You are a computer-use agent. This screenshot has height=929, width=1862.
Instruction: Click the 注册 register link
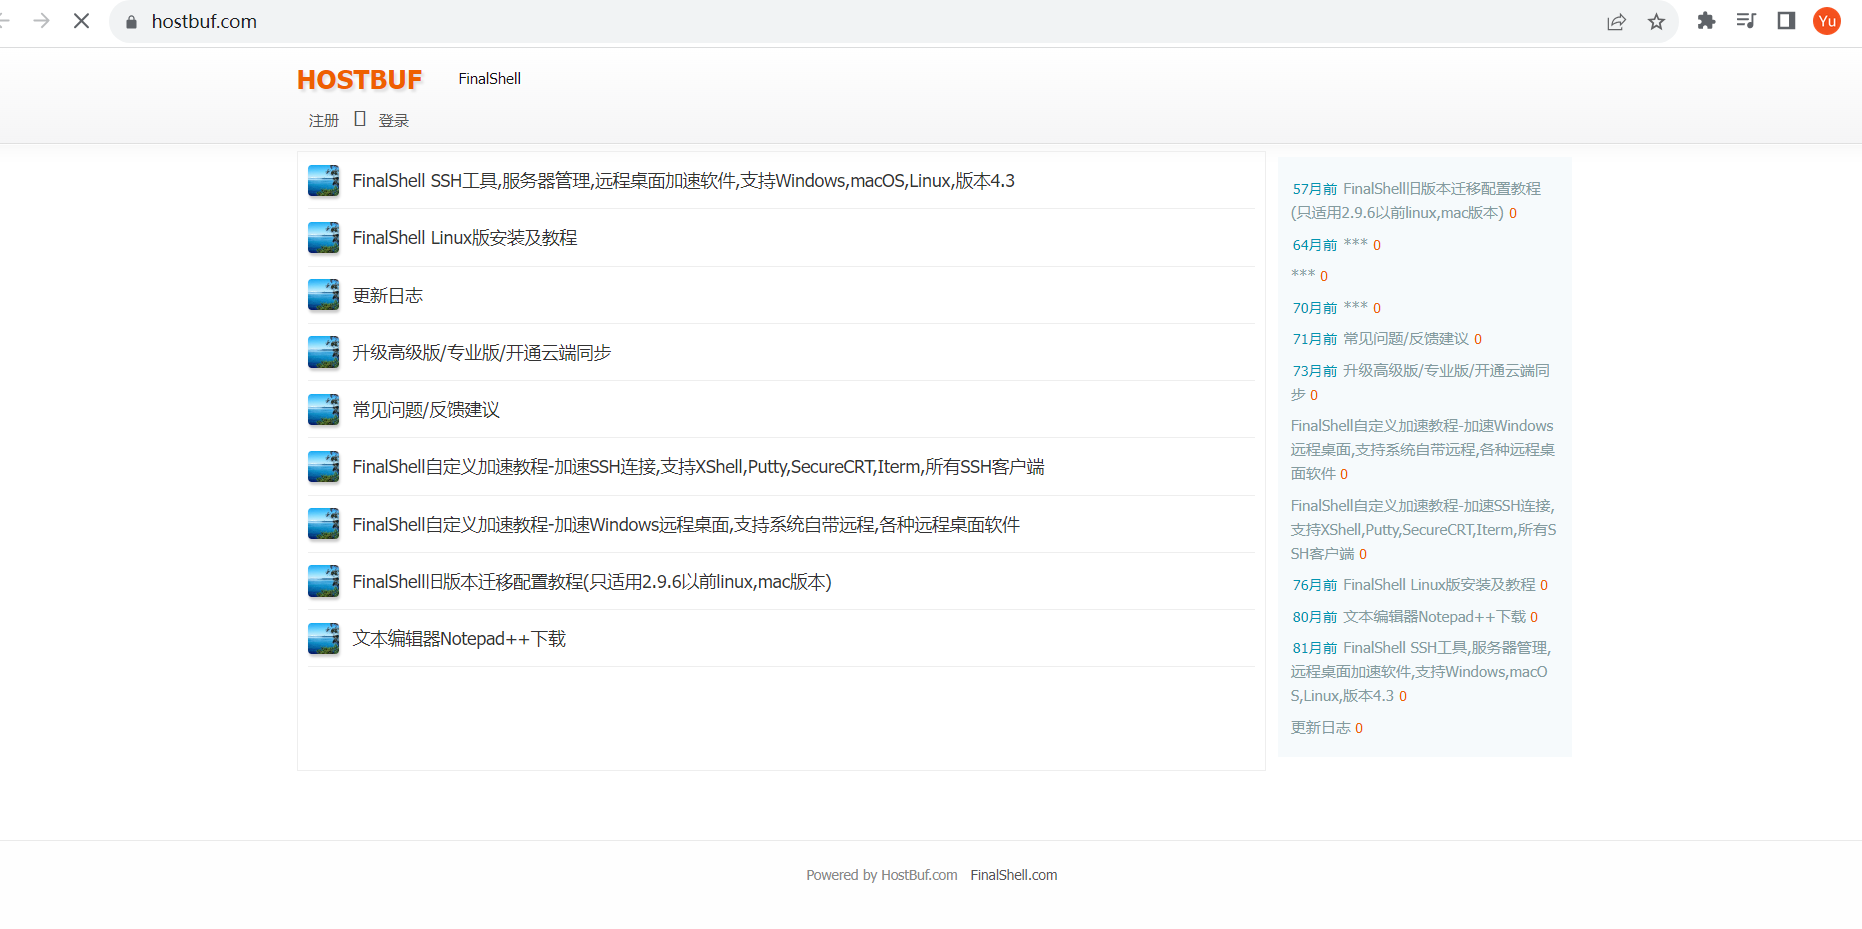tap(324, 120)
